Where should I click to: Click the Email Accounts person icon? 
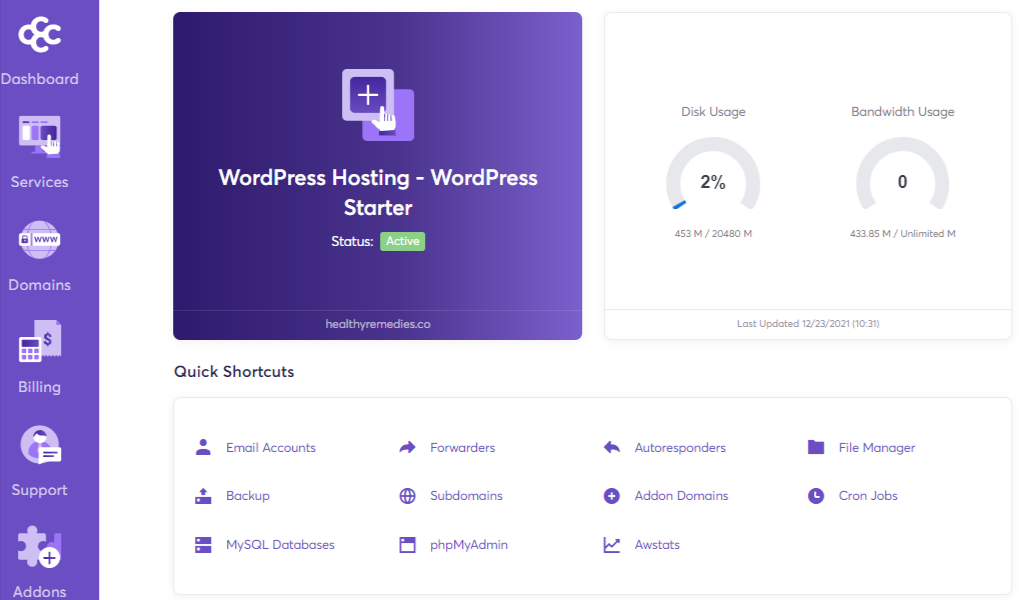pos(203,447)
